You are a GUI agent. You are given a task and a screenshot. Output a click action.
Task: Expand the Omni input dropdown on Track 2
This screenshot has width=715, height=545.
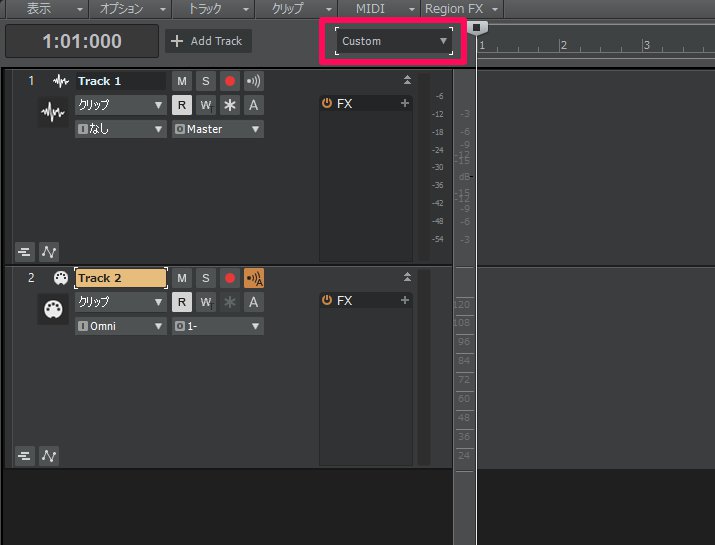coord(120,326)
